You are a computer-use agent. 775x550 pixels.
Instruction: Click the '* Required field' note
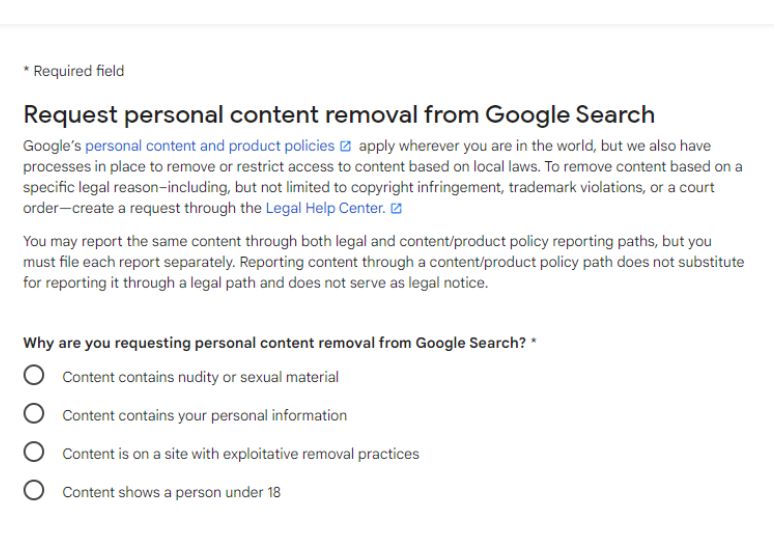coord(74,71)
